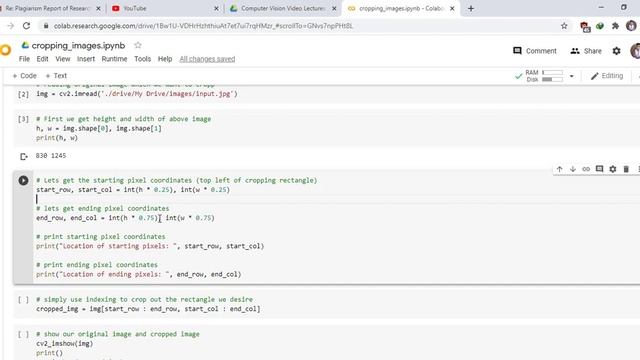Image resolution: width=640 pixels, height=360 pixels.
Task: Star the cropping_images.ipynb notebook
Action: 138,45
